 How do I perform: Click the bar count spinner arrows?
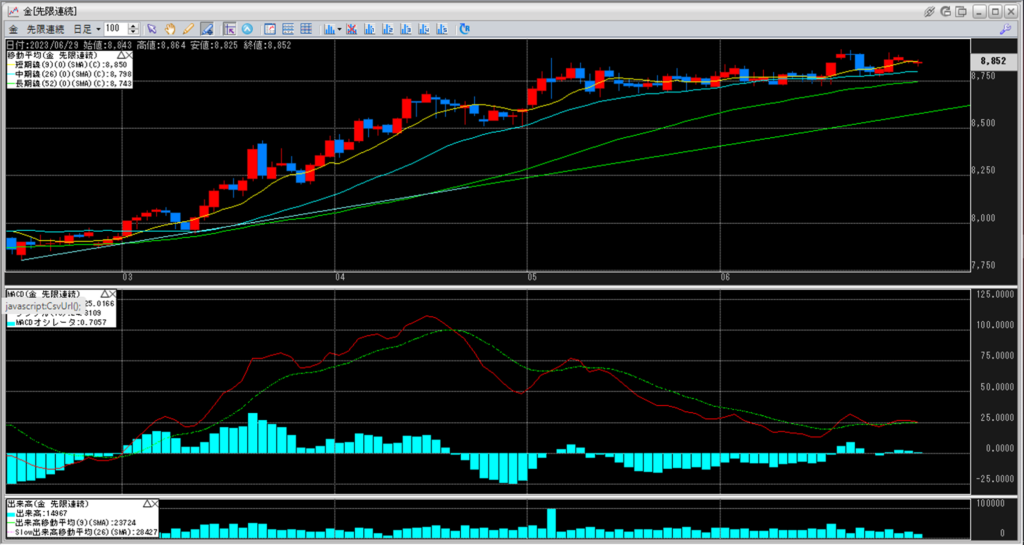pos(134,29)
